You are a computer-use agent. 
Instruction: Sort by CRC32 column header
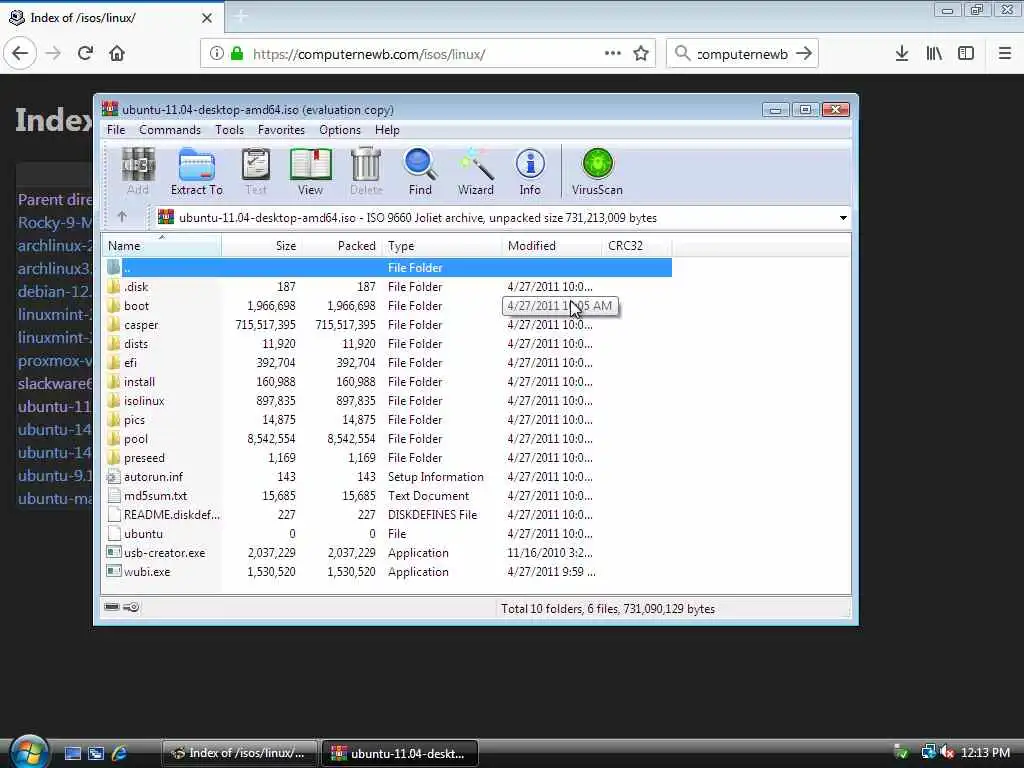(x=637, y=246)
